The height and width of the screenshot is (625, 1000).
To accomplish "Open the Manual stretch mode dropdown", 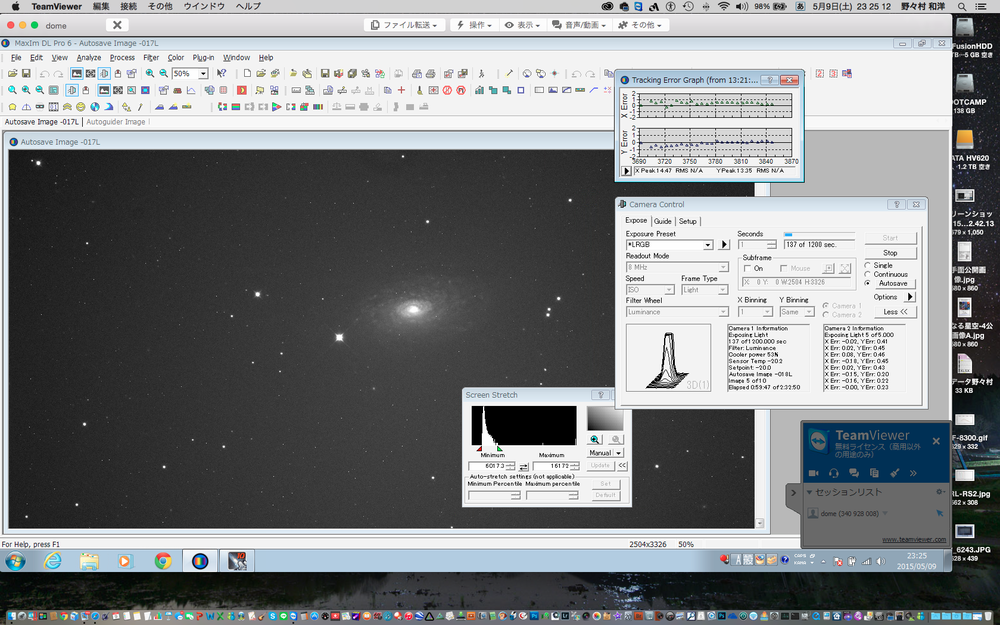I will [x=619, y=453].
